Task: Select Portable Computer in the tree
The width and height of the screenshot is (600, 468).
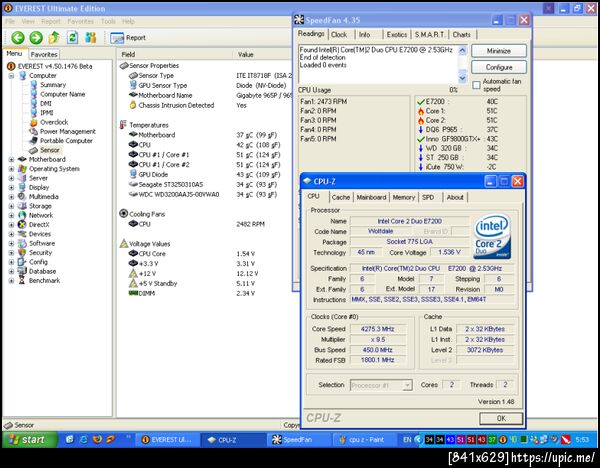Action: (66, 140)
